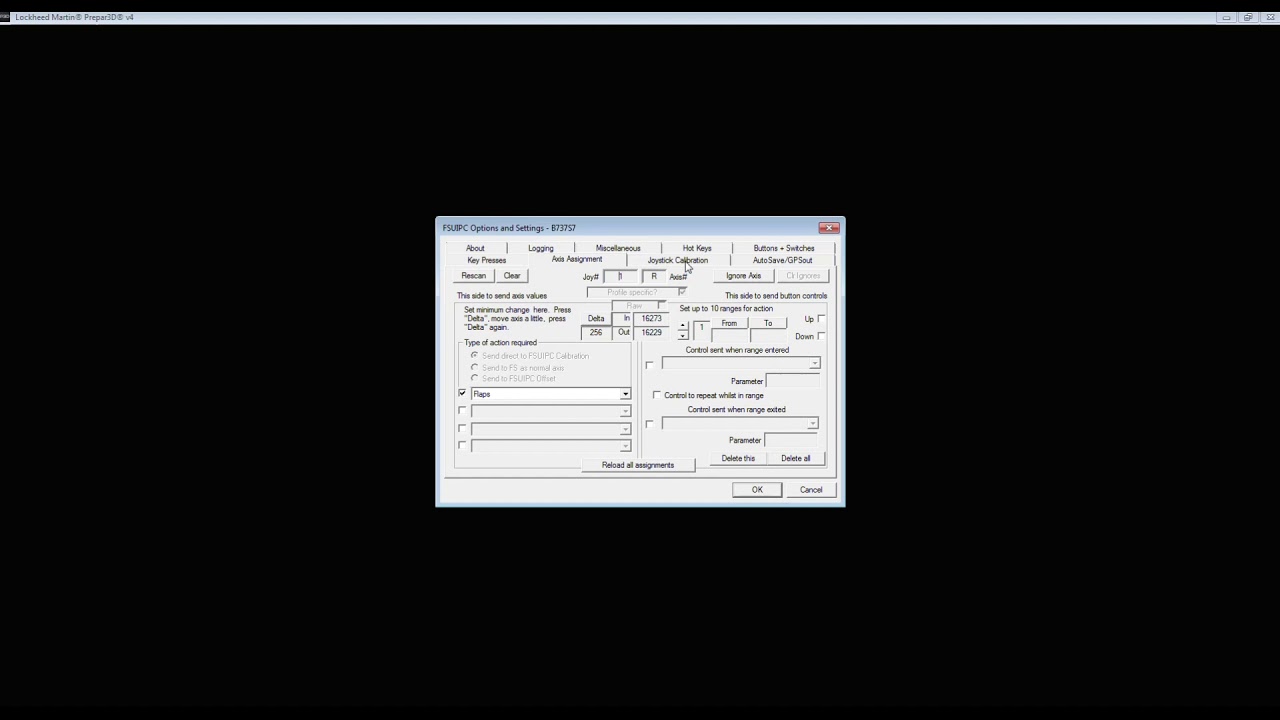Check the range entered control checkbox
The image size is (1280, 720).
pyautogui.click(x=649, y=364)
